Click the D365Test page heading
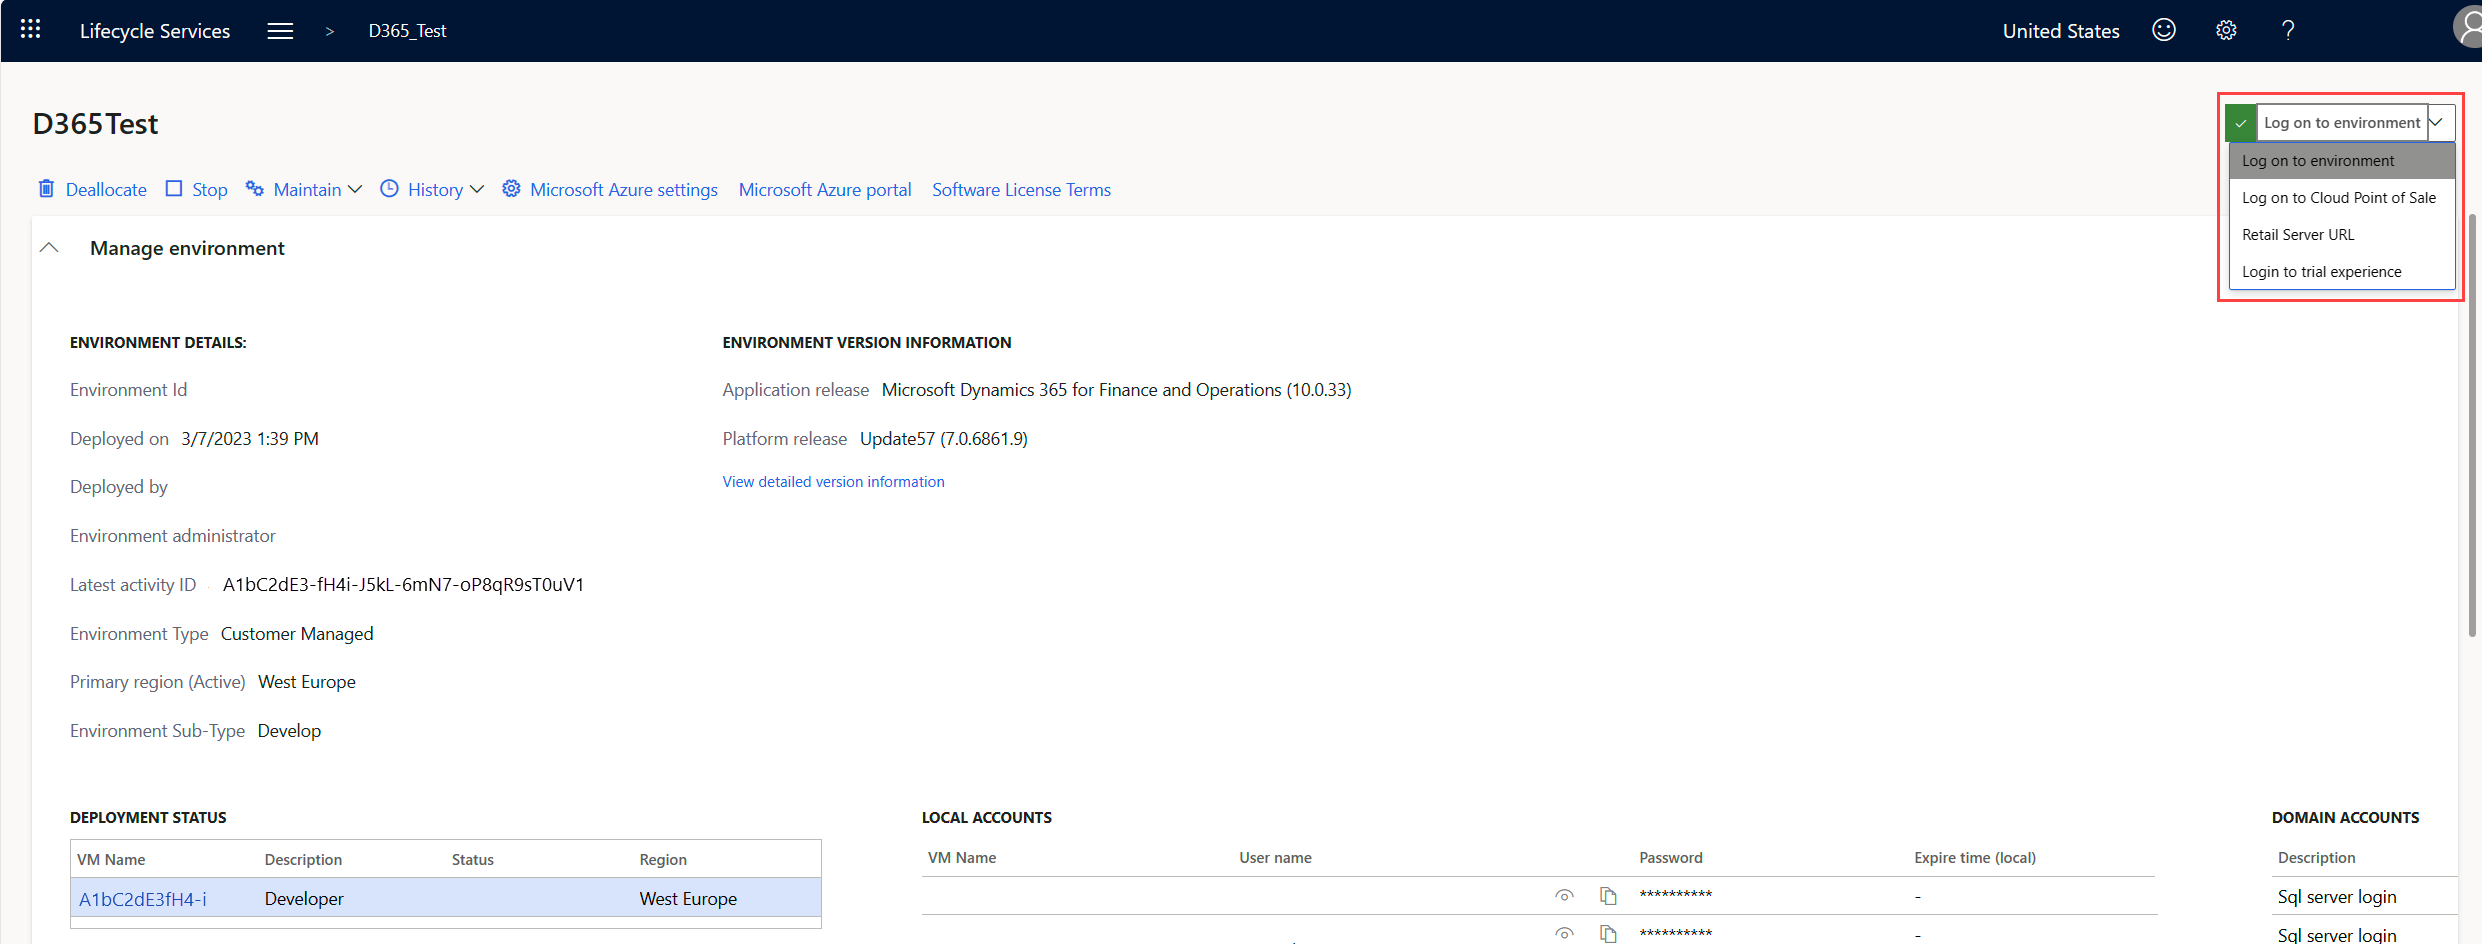 [95, 124]
